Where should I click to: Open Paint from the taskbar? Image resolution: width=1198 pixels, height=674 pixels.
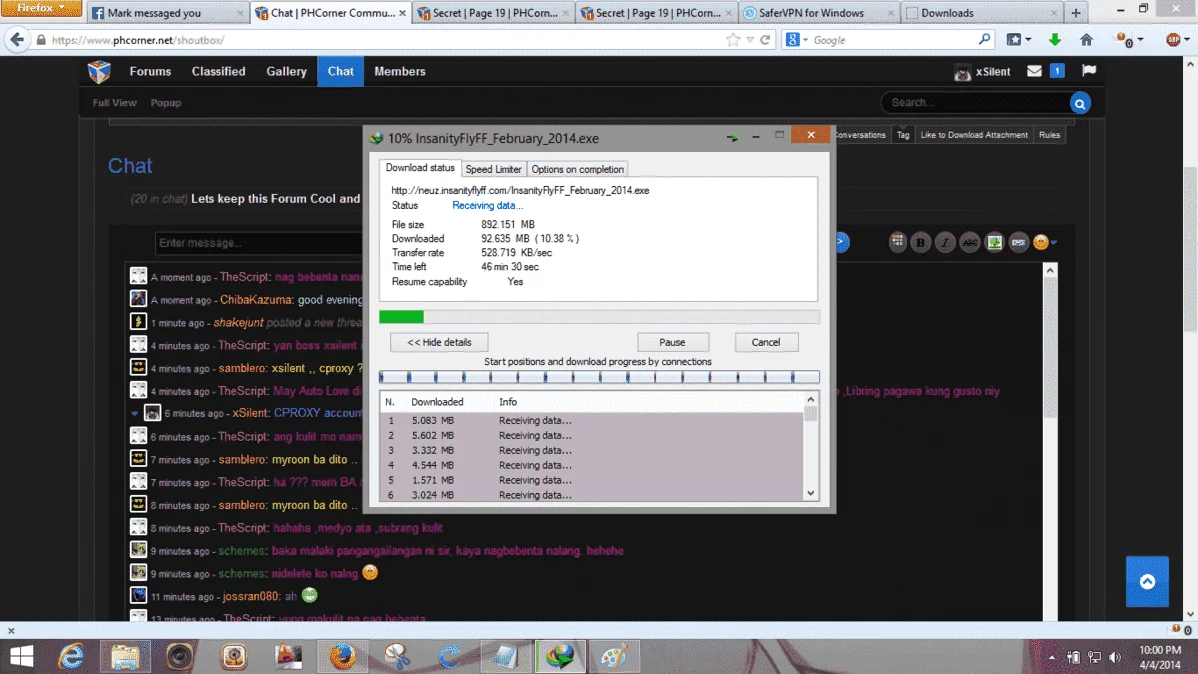click(x=614, y=656)
